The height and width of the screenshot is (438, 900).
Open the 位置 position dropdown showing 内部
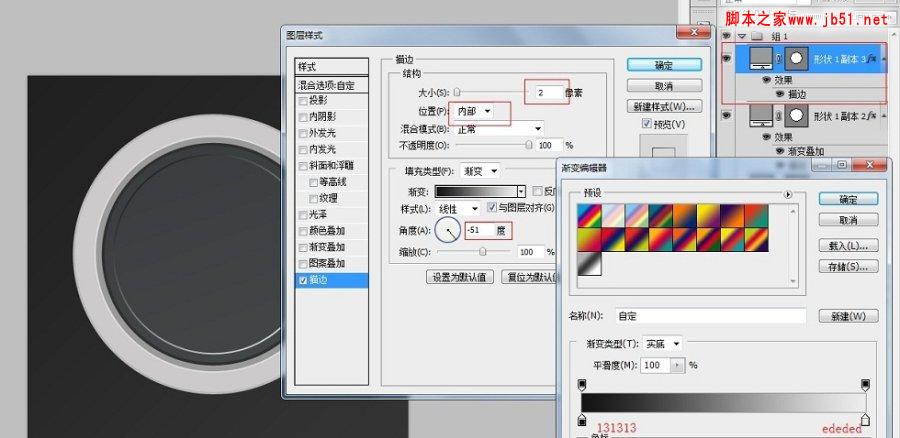(x=474, y=111)
